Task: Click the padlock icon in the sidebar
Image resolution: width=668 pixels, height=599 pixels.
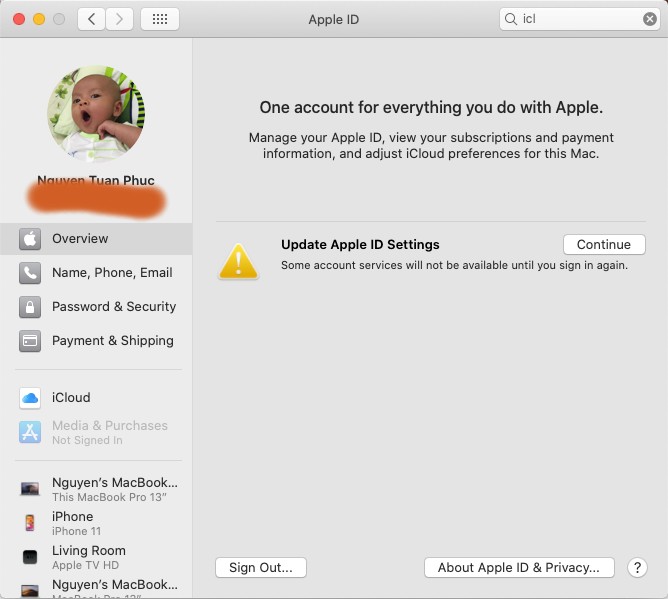Action: click(30, 307)
